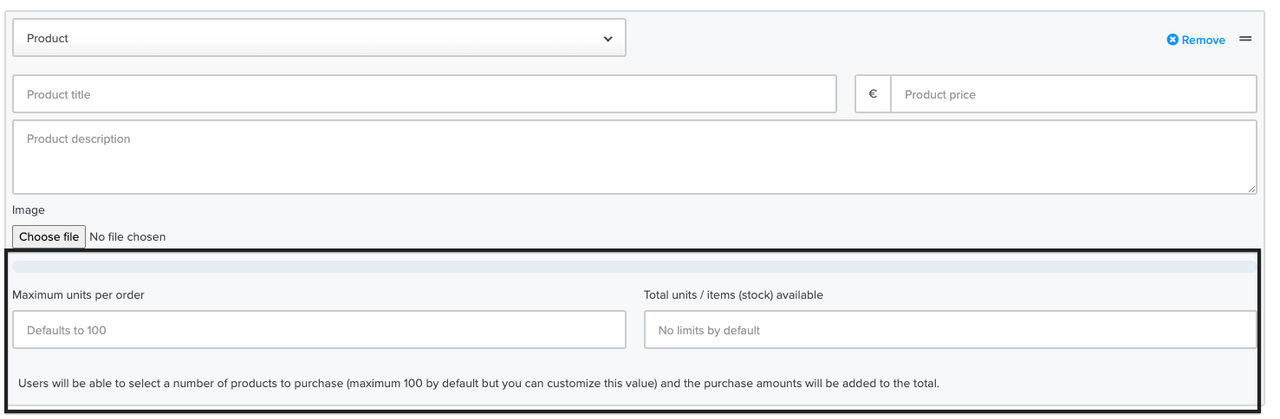Click the 'Maximum units per order' label

coord(85,295)
